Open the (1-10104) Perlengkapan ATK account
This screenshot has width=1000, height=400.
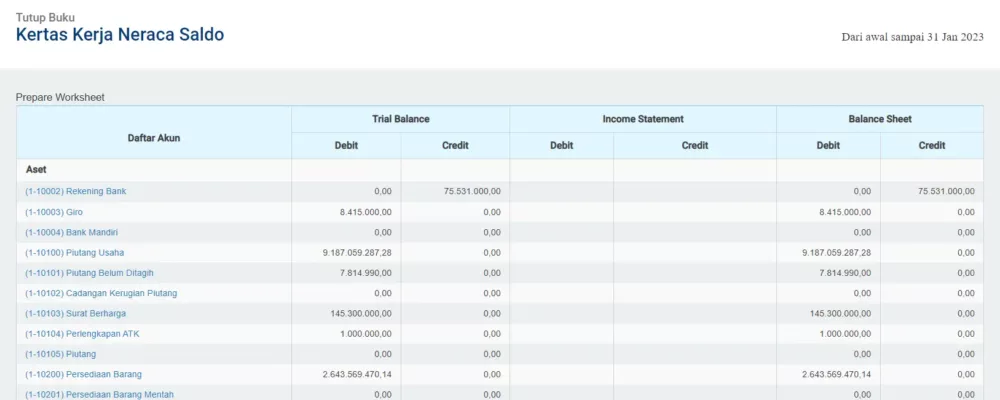[82, 334]
